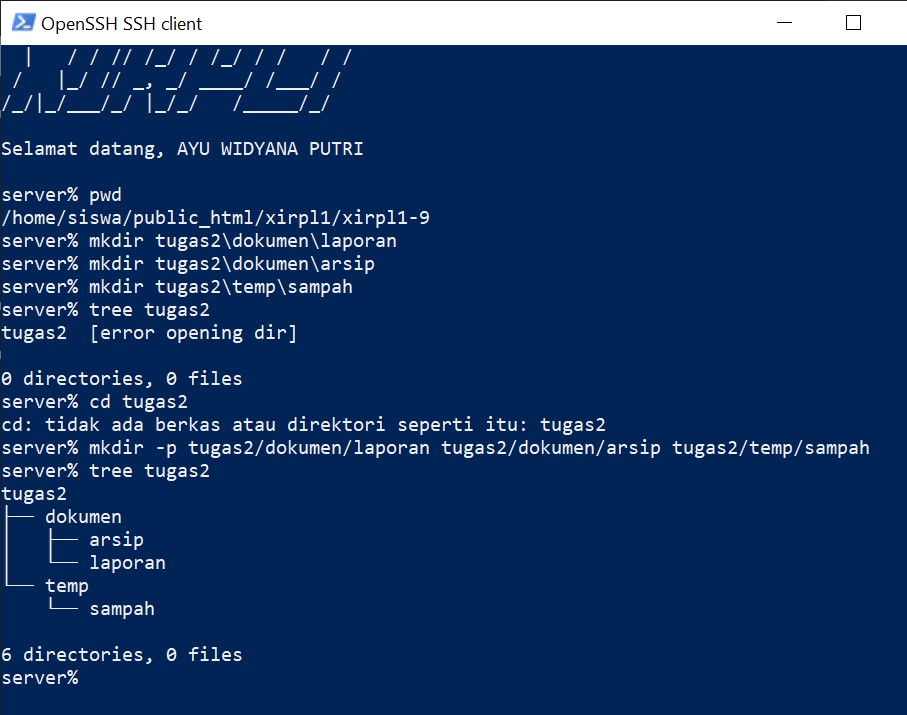Click the 'arsip' entry in tree output
The height and width of the screenshot is (715, 907).
point(116,540)
